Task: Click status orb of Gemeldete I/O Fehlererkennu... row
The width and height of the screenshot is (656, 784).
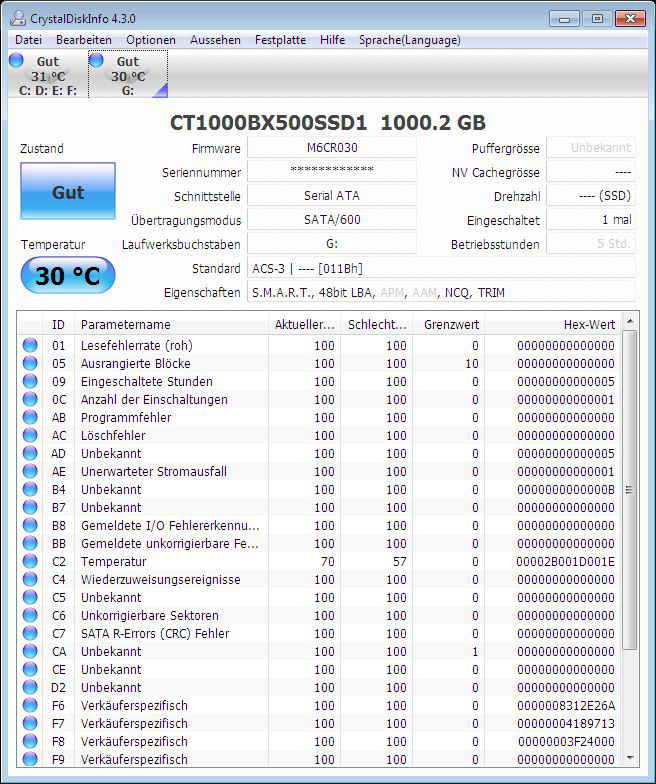Action: [30, 525]
